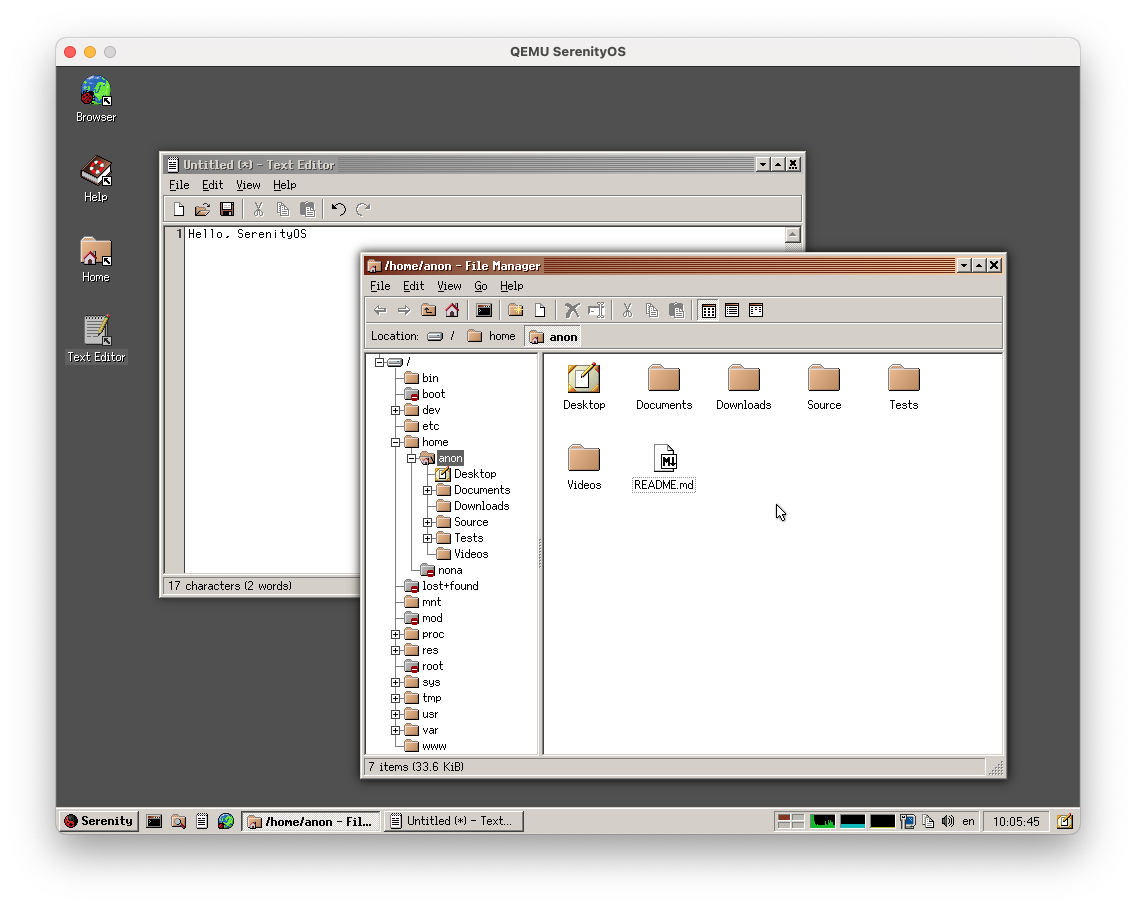1136x908 pixels.
Task: Select Downloads folder in icon pane
Action: click(x=744, y=388)
